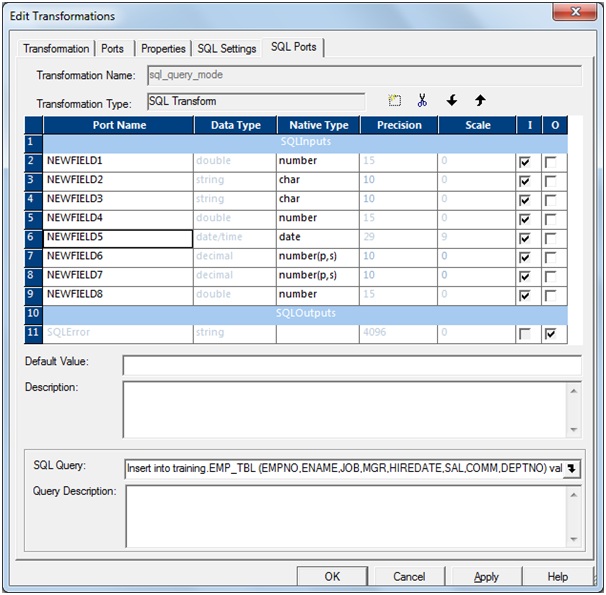Select the SQL Ports tab
Image resolution: width=606 pixels, height=595 pixels.
[x=293, y=47]
